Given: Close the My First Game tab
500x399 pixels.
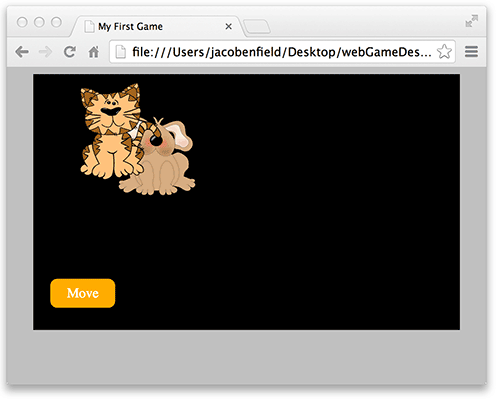Looking at the screenshot, I should coord(228,26).
